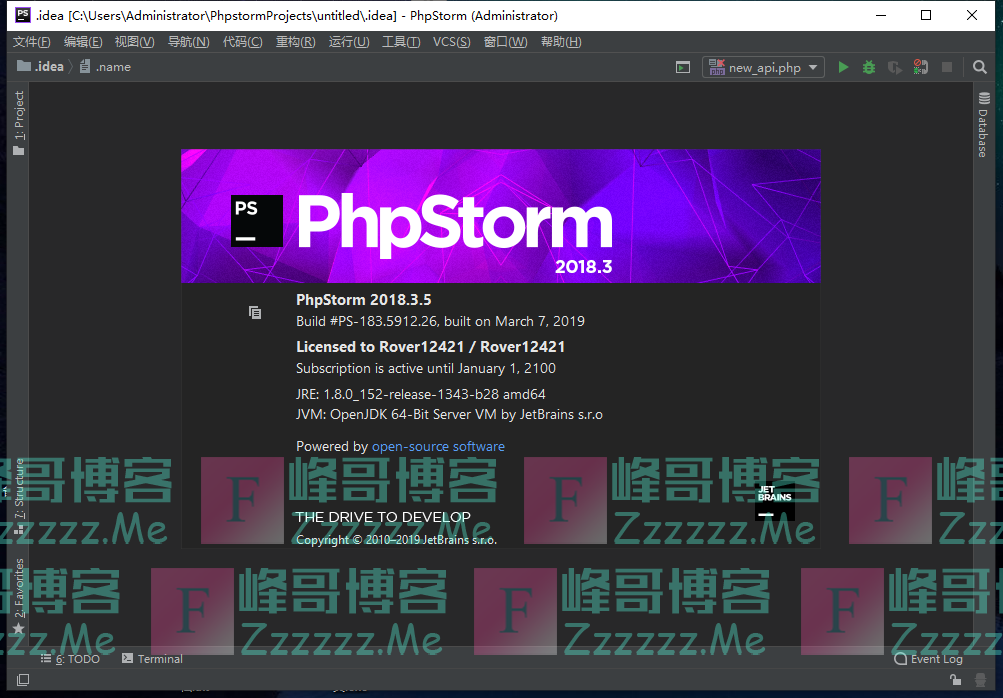Click the Stop process square icon

947,67
